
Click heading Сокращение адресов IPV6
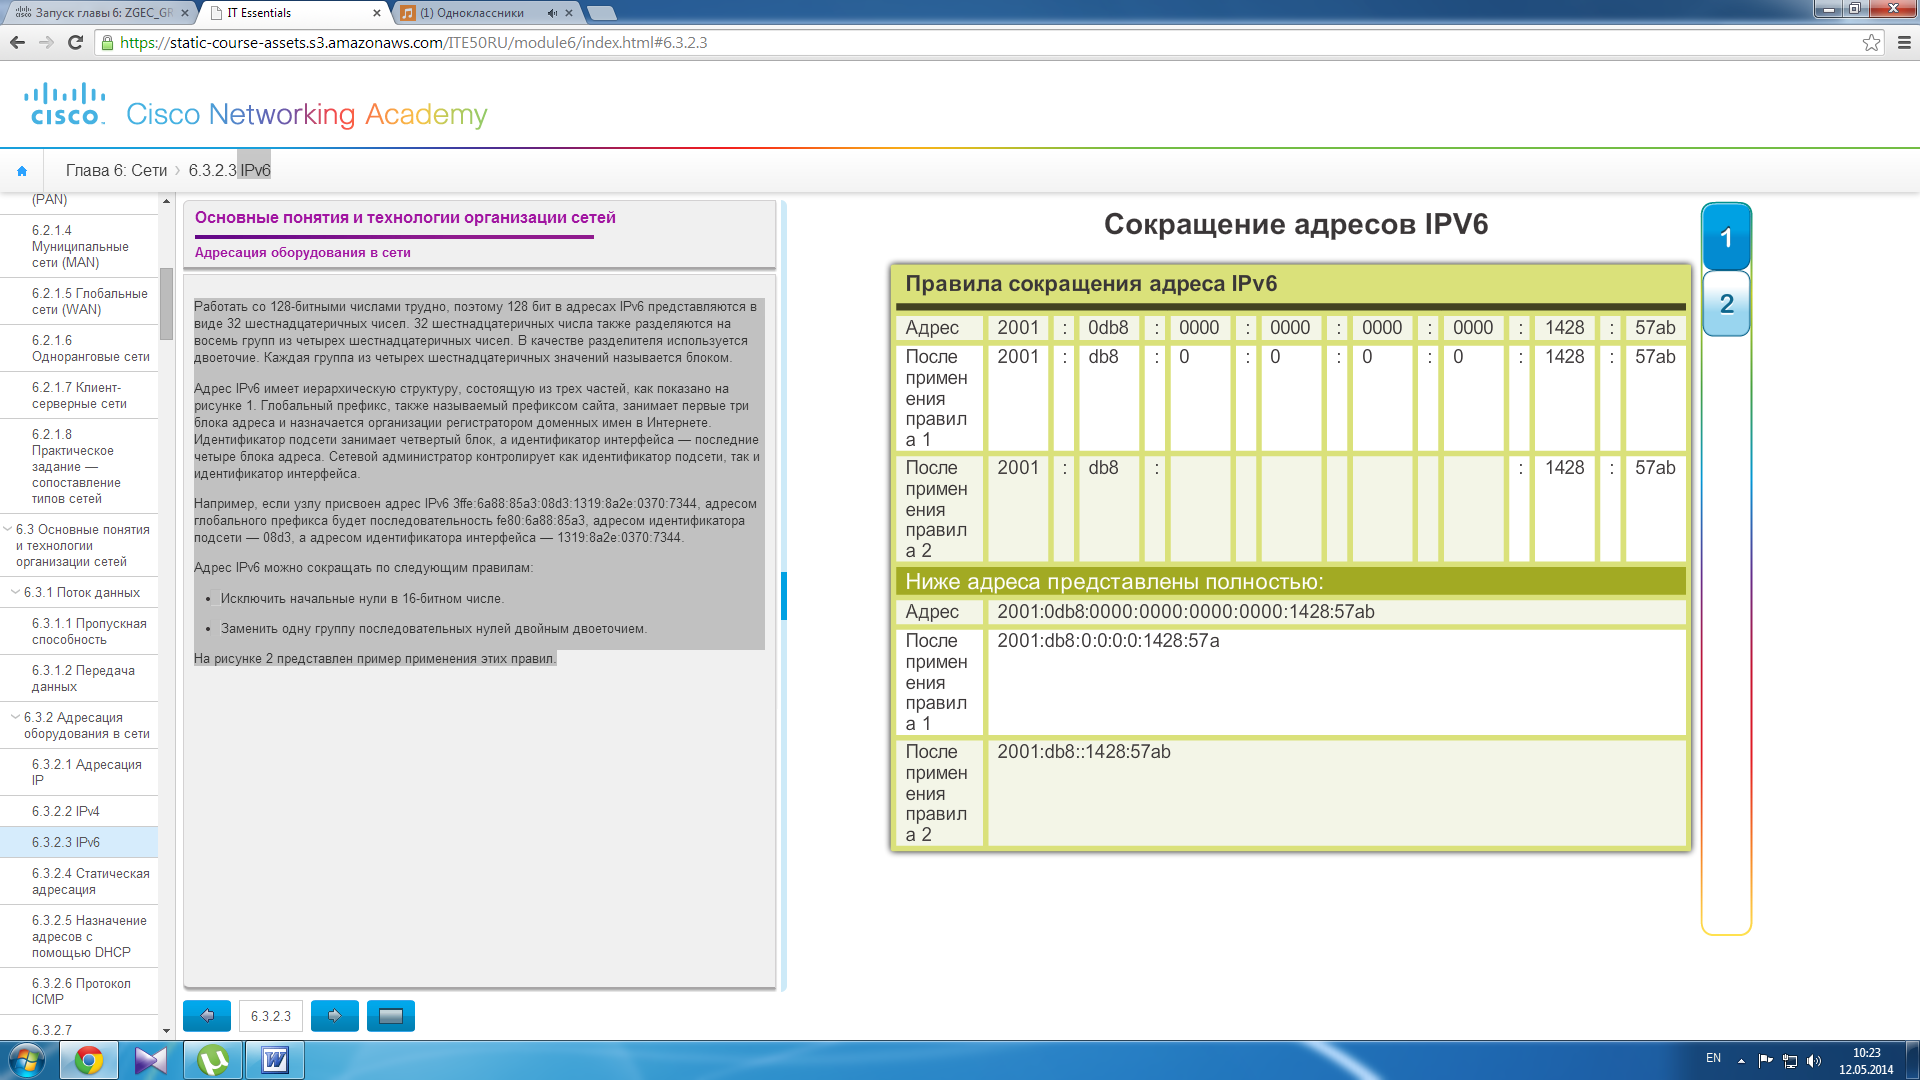pos(1296,224)
